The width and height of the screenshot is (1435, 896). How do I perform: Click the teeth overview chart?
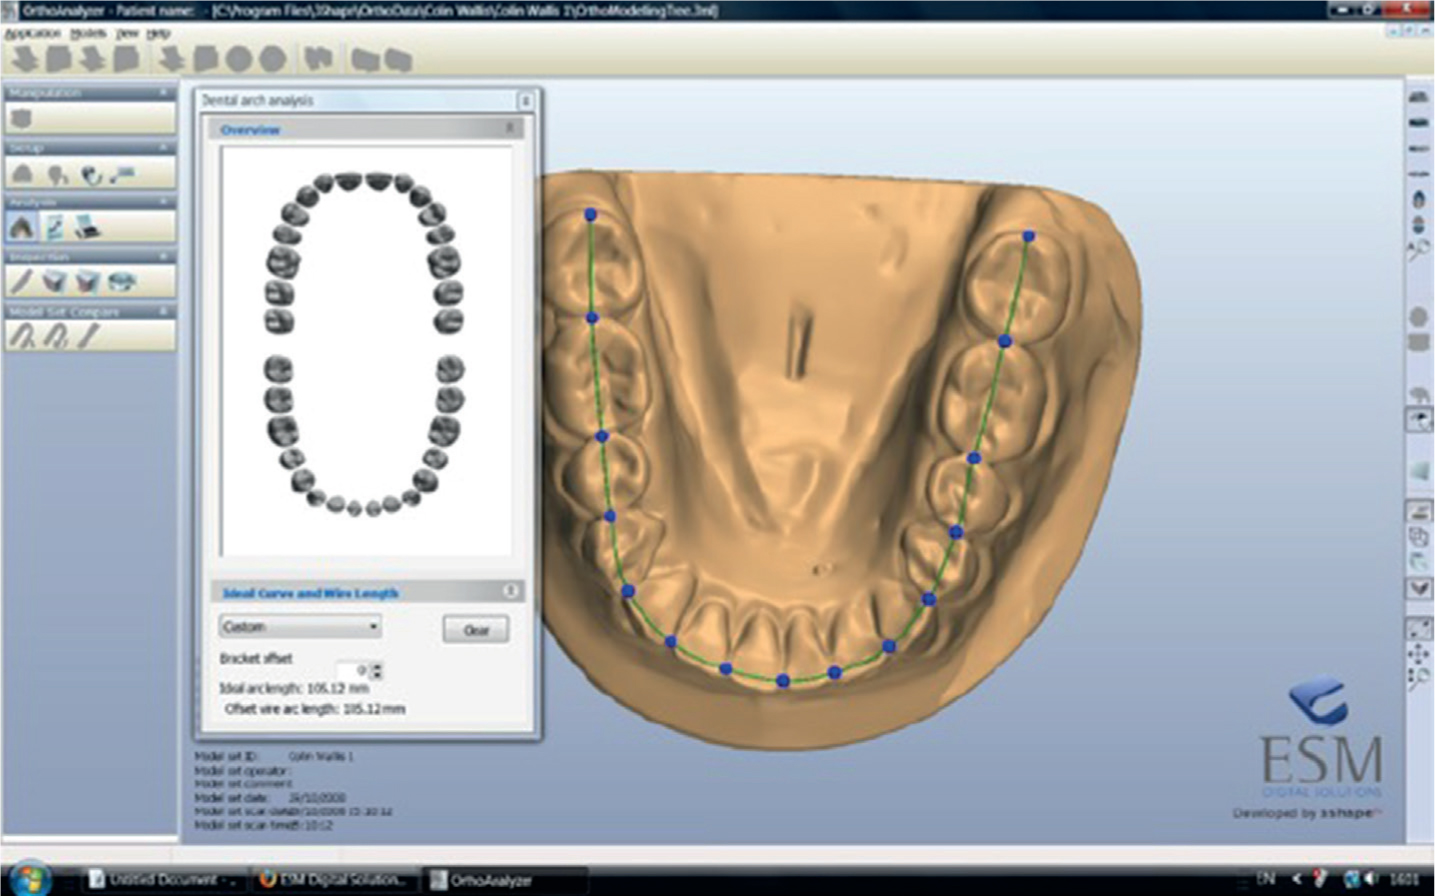point(366,350)
